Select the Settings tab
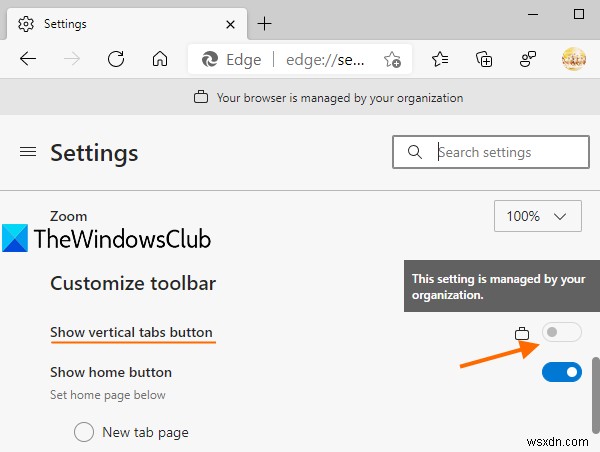This screenshot has height=452, width=600. [127, 24]
